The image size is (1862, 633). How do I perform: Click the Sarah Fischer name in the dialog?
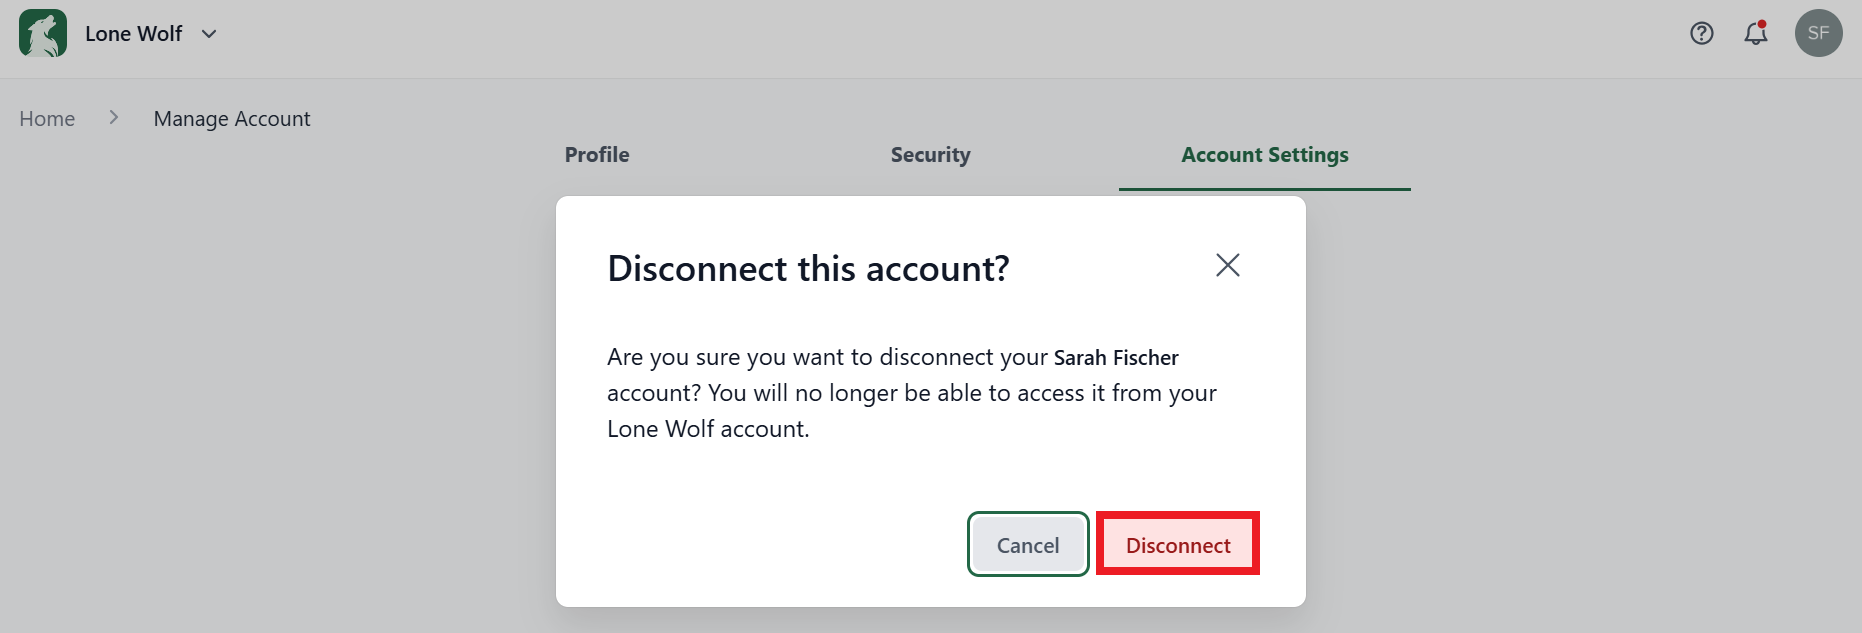(x=1116, y=357)
